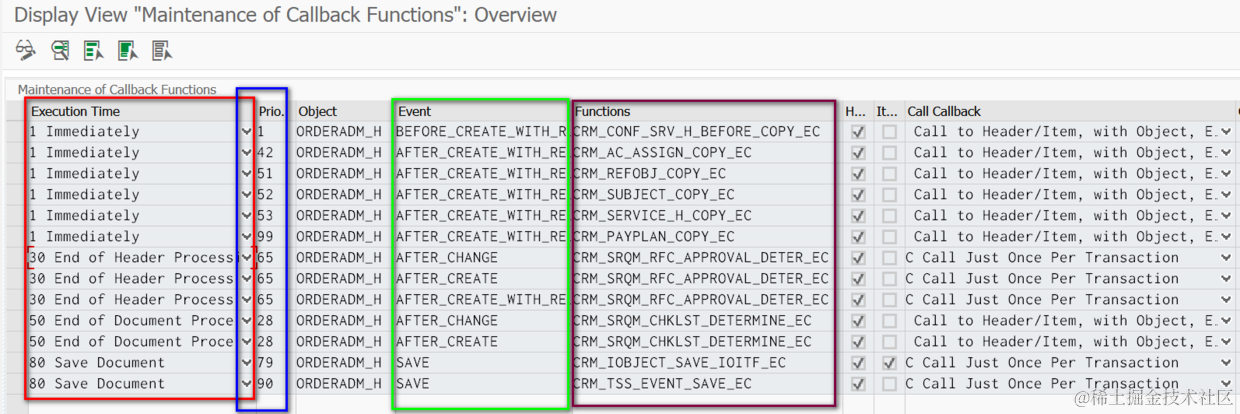This screenshot has width=1240, height=414.
Task: Uncheck Item checkbox for CRM_IOBJECT_SAVE_IOITF_EC row
Action: click(889, 363)
